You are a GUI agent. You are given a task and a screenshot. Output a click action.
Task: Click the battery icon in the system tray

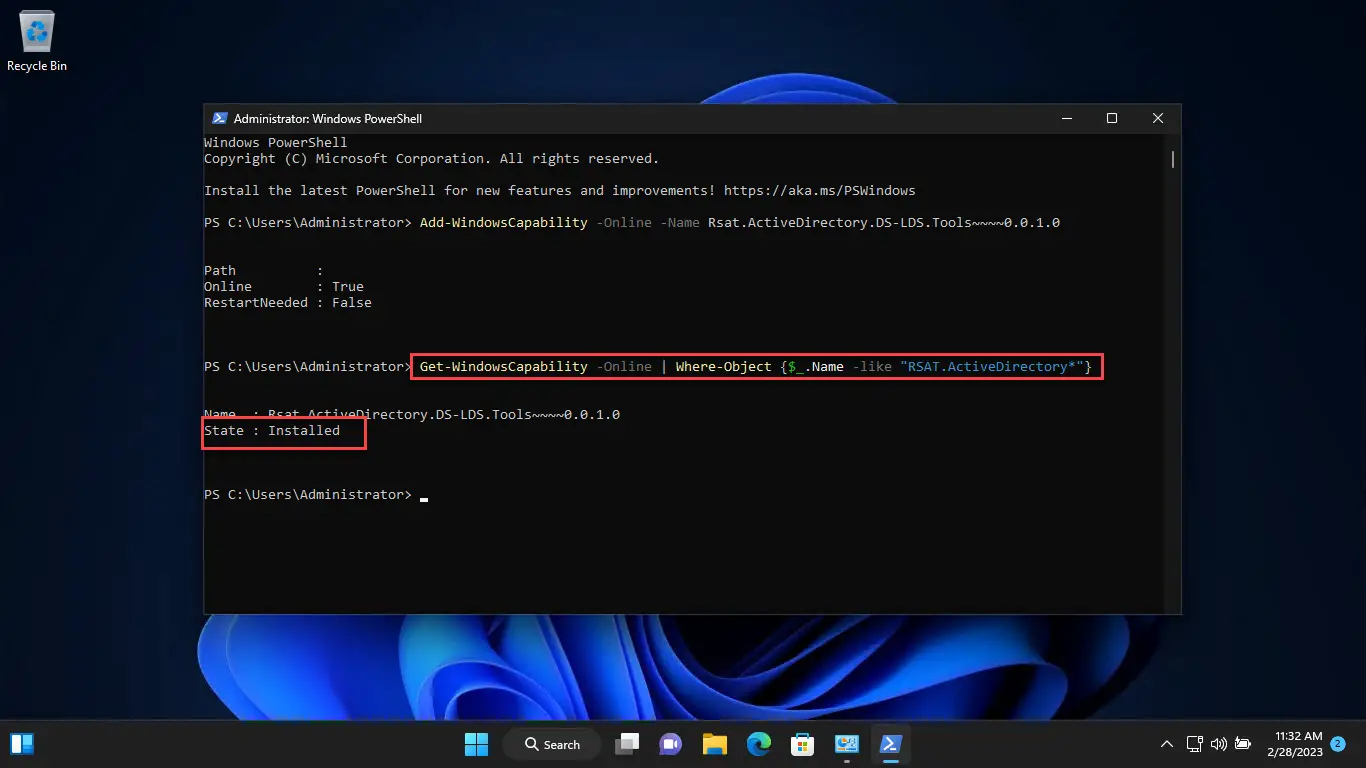[1243, 744]
